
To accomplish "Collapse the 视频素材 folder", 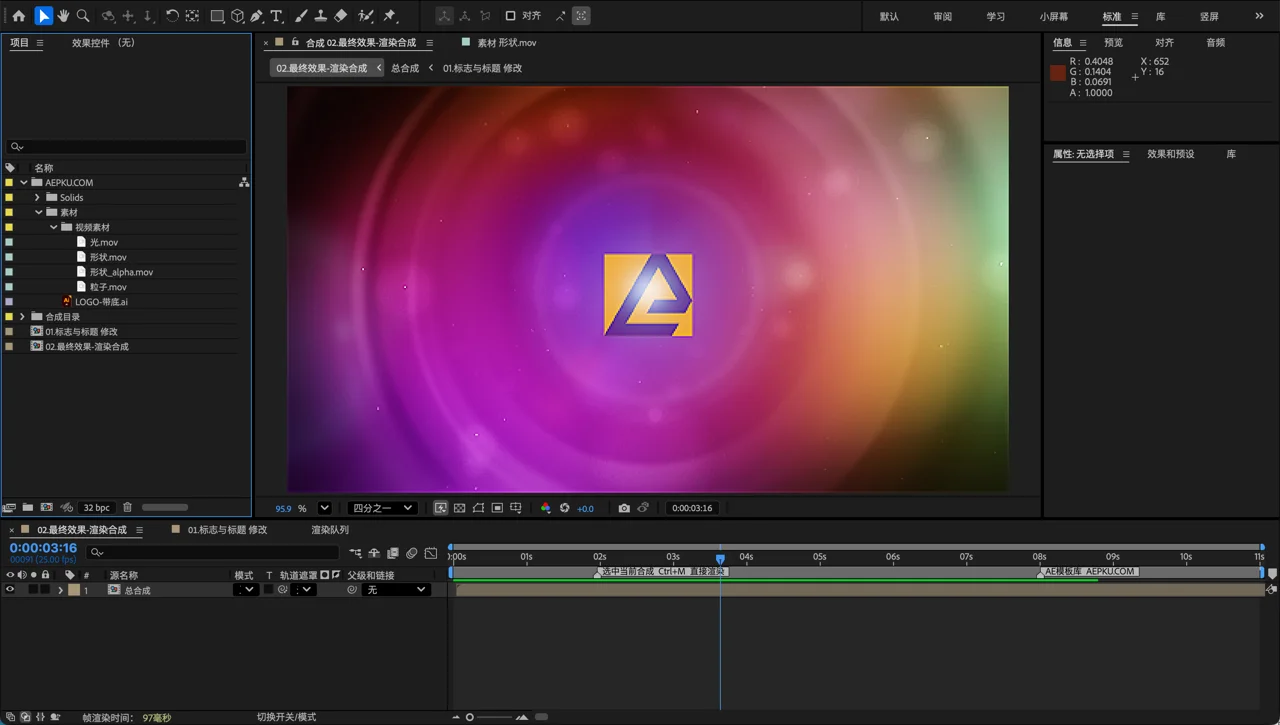I will pyautogui.click(x=53, y=227).
